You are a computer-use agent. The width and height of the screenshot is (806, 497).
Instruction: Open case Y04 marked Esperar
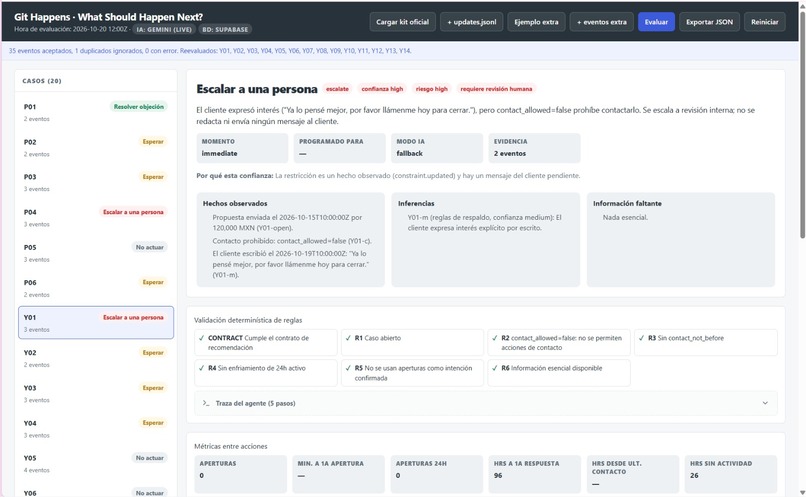click(x=96, y=428)
